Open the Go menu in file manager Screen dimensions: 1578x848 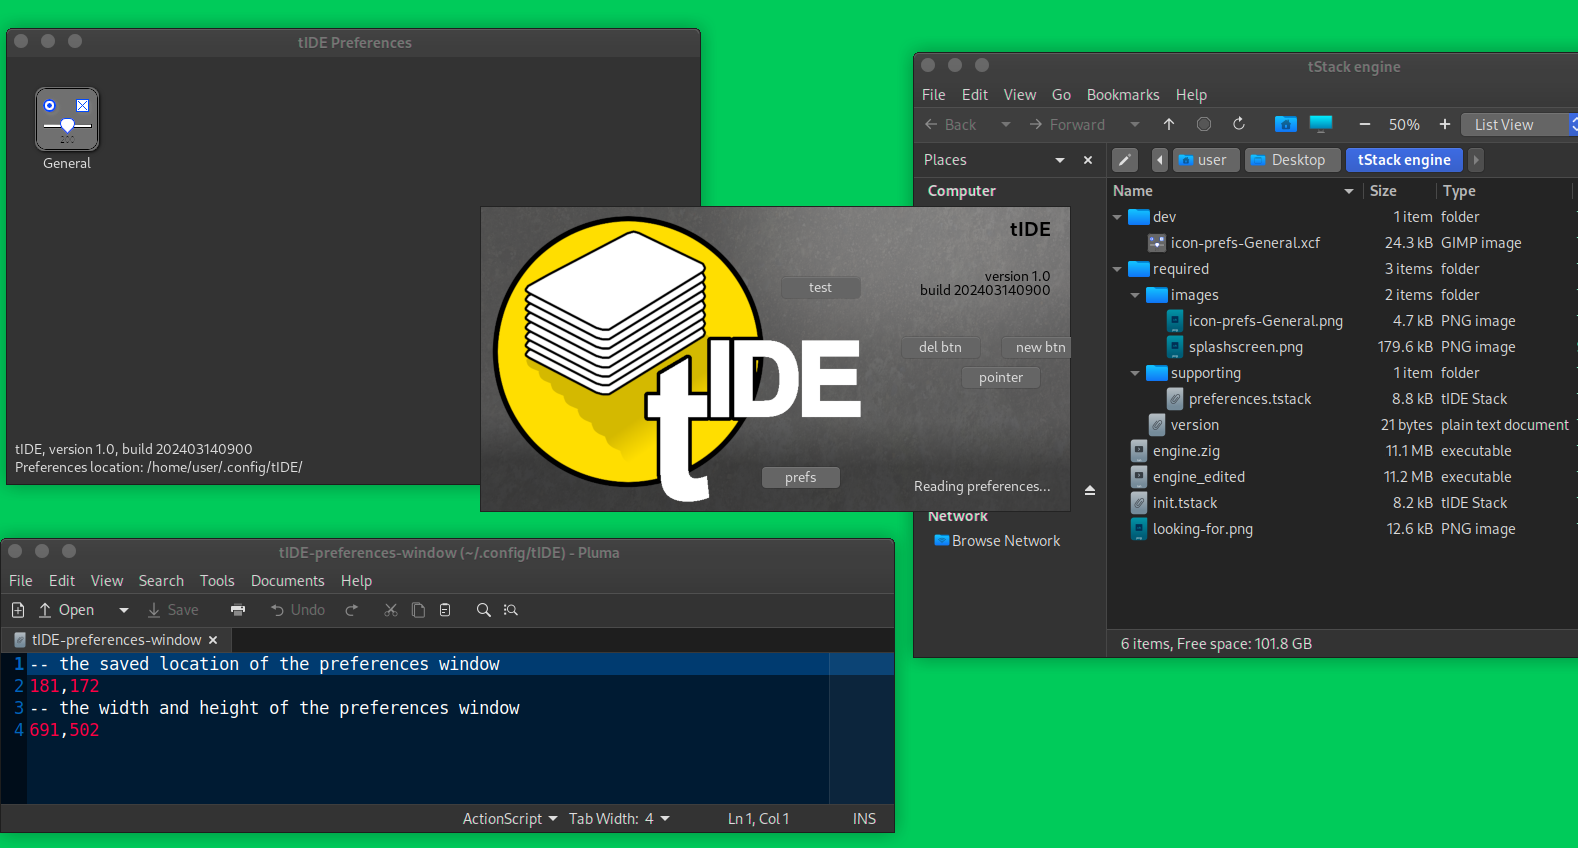1061,95
